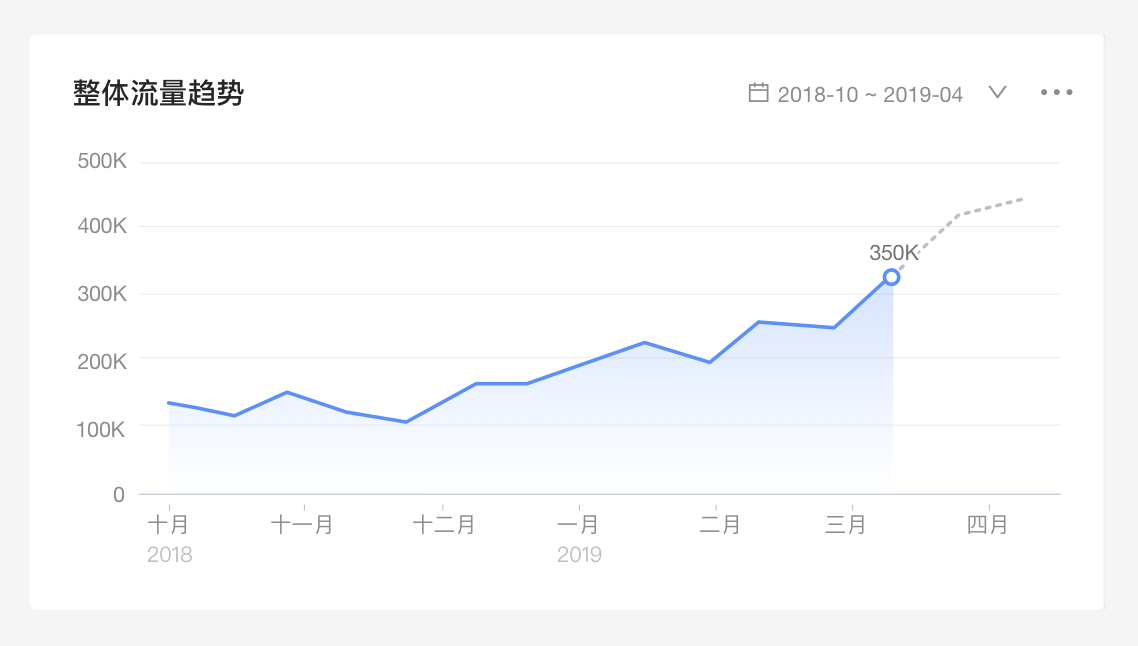Viewport: 1138px width, 646px height.
Task: Click the 十月 axis label
Action: (x=168, y=524)
